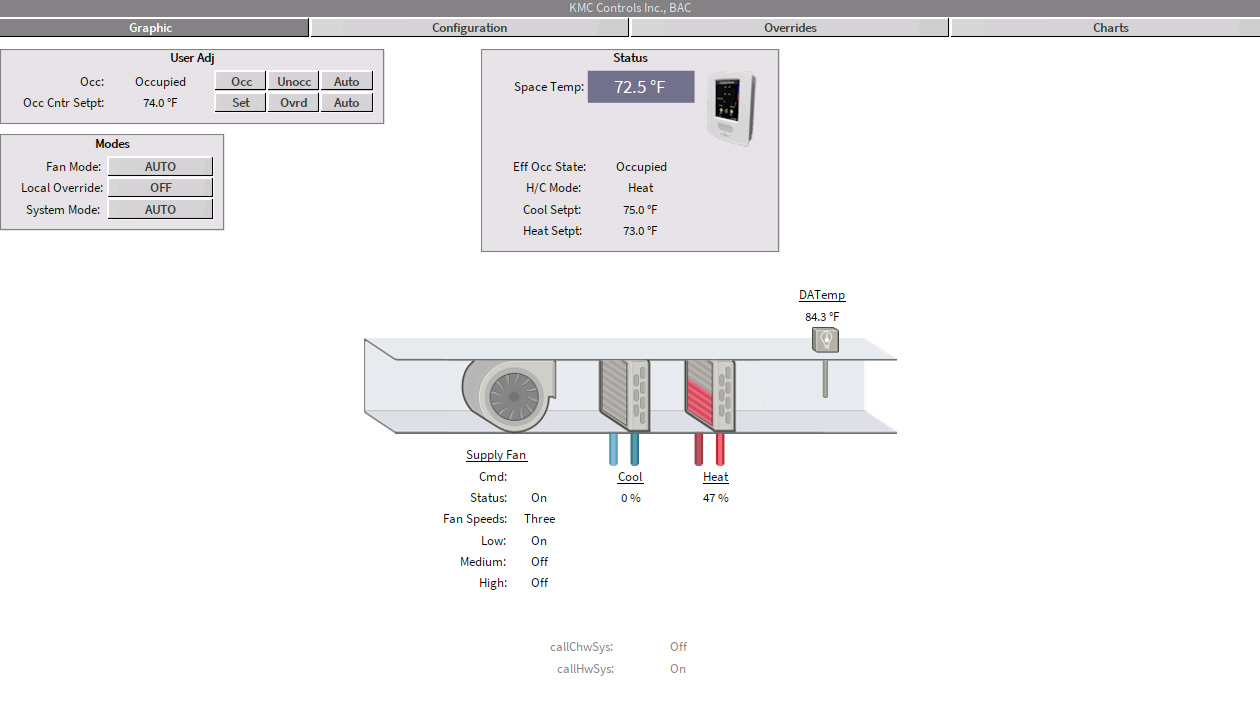Click the Space Temp 72.5 °F display
The width and height of the screenshot is (1260, 702).
point(640,87)
